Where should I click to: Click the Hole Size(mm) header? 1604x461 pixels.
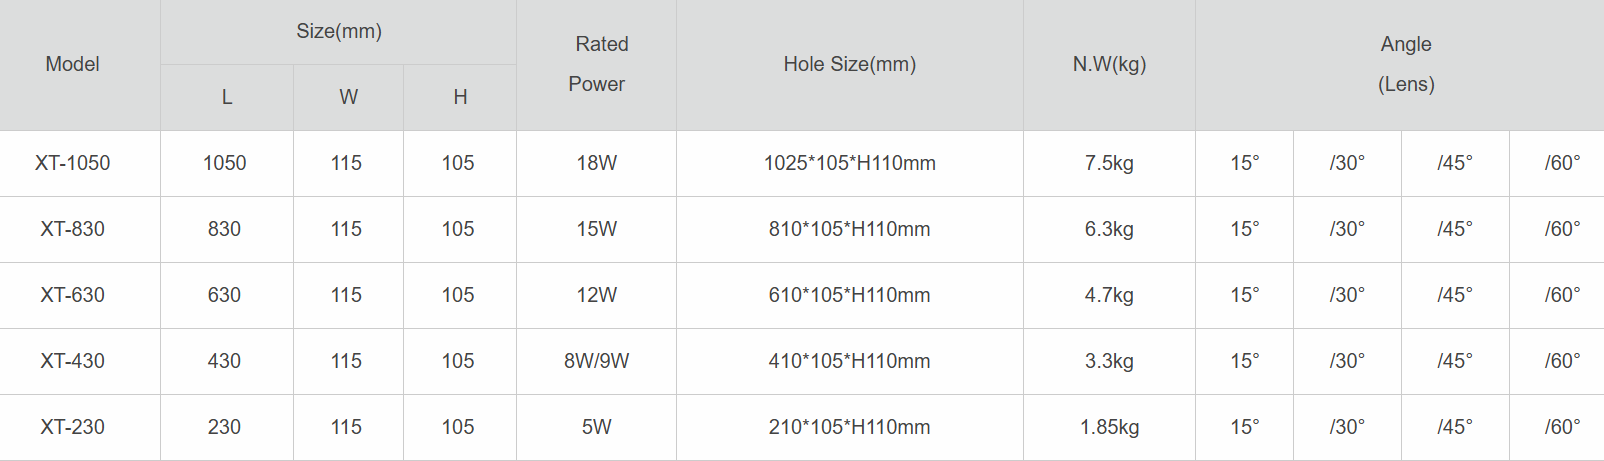850,64
